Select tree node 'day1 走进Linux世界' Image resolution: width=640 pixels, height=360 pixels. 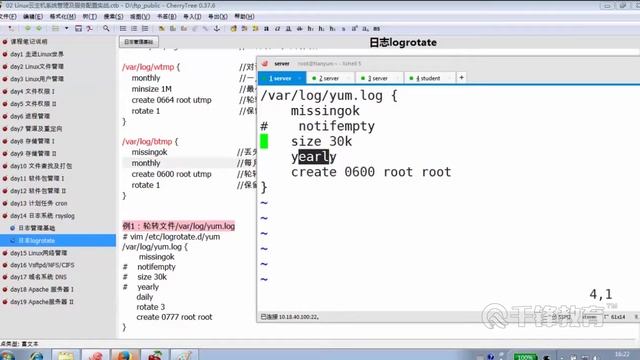[37, 54]
